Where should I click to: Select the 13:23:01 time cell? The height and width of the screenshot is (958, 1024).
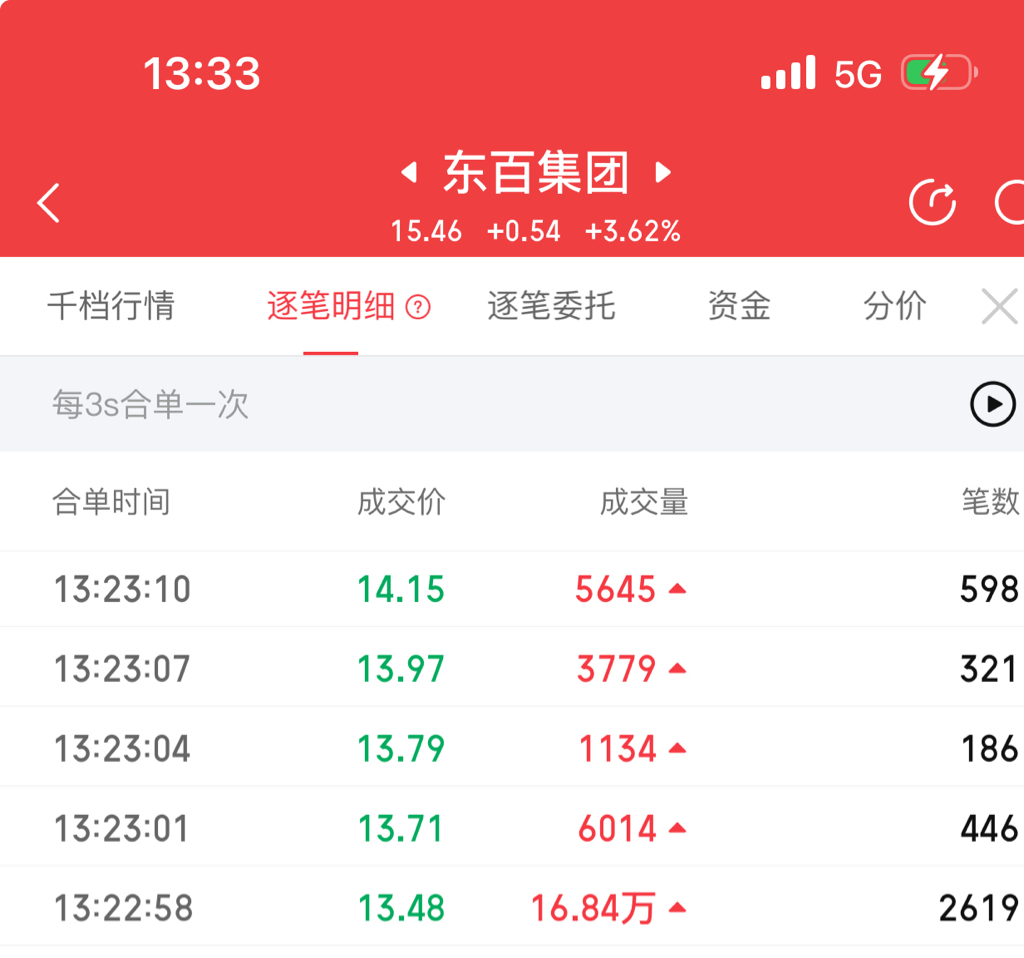click(x=122, y=828)
